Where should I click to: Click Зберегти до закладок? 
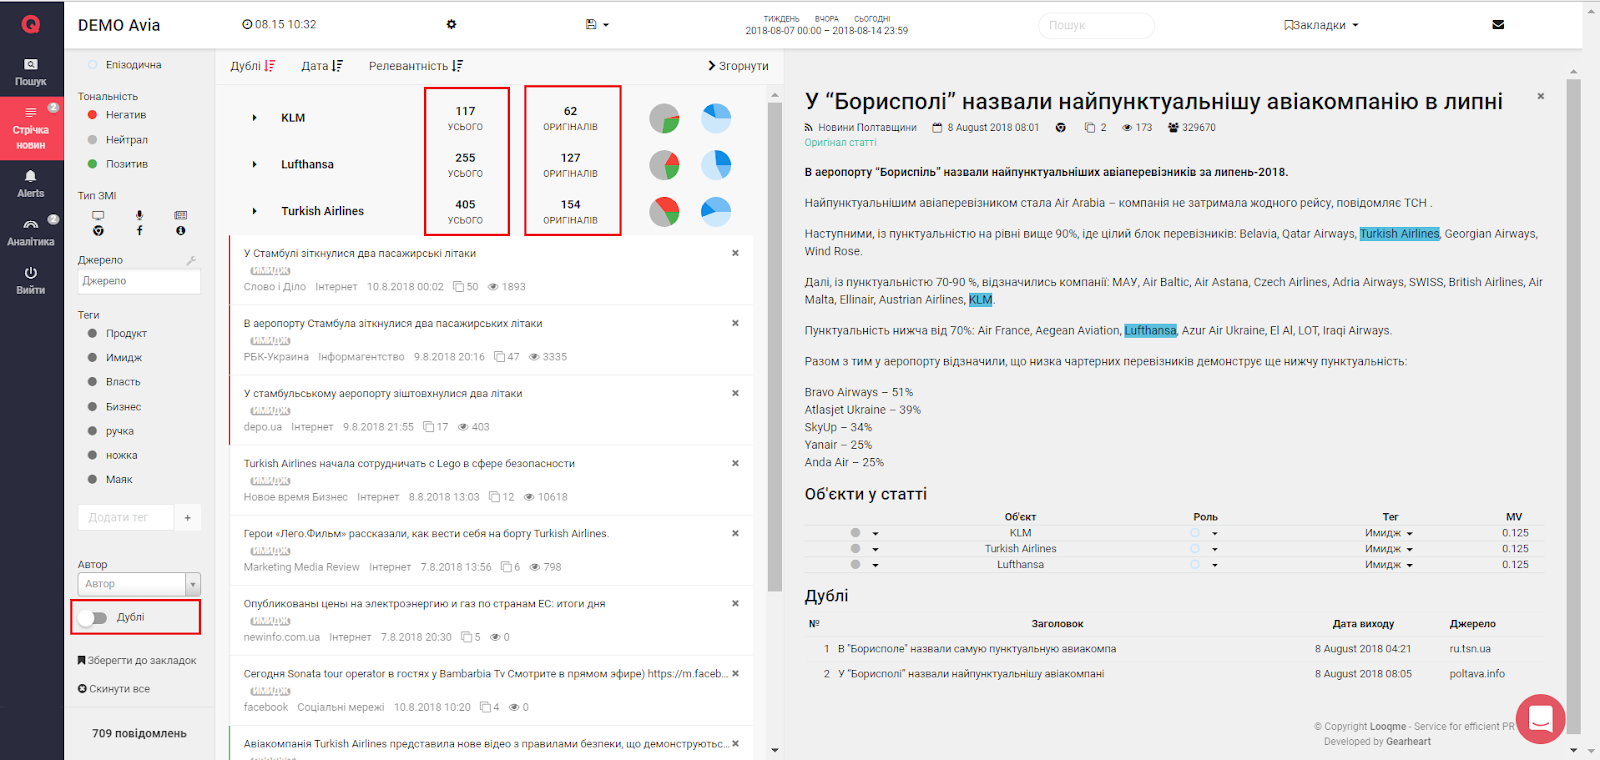(x=137, y=661)
